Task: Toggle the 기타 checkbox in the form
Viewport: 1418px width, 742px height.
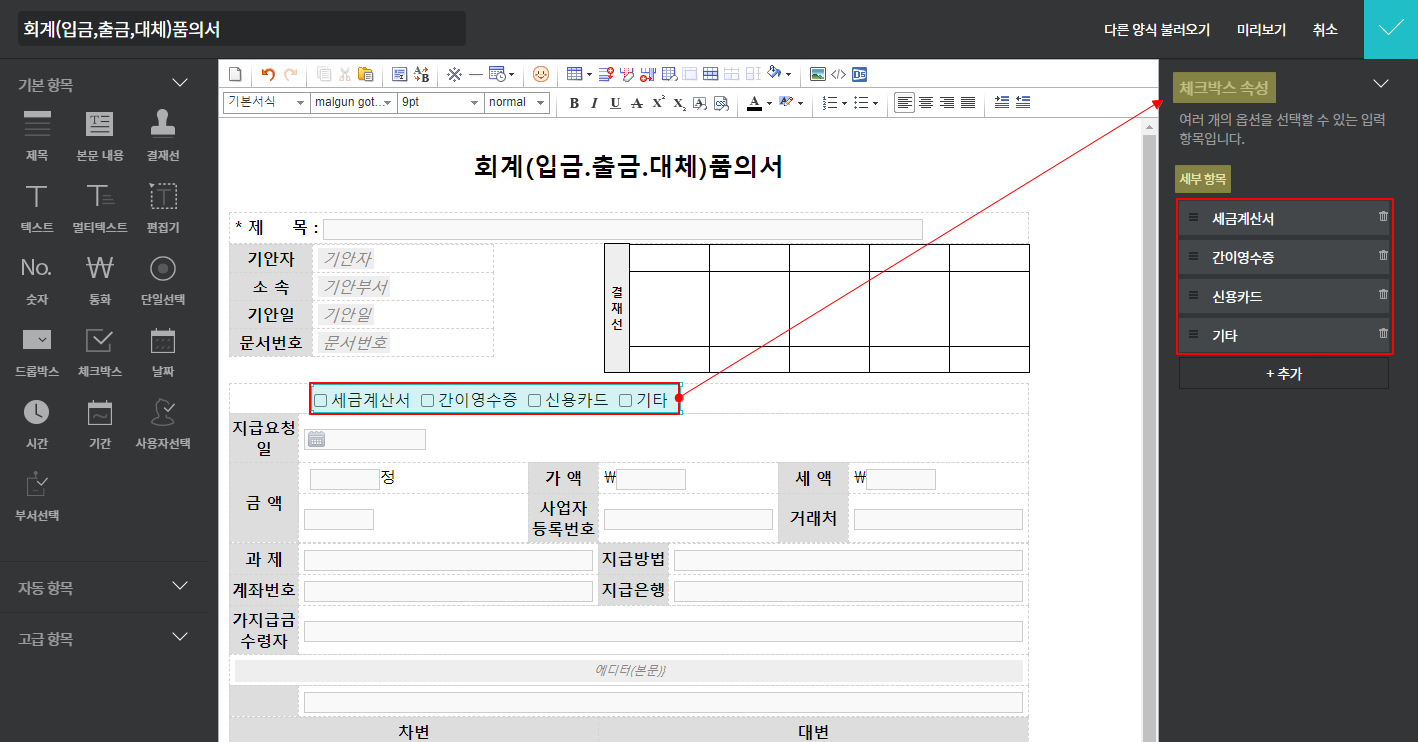Action: [626, 400]
